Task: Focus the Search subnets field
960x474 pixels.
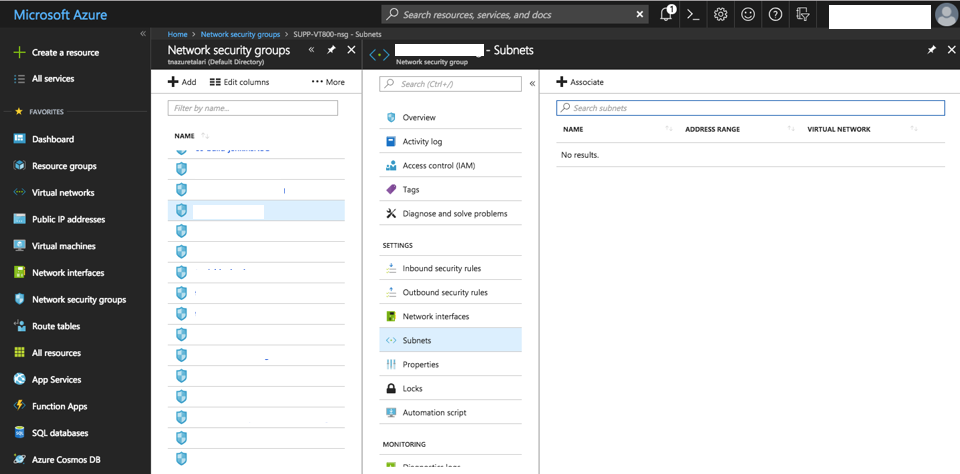Action: (750, 107)
